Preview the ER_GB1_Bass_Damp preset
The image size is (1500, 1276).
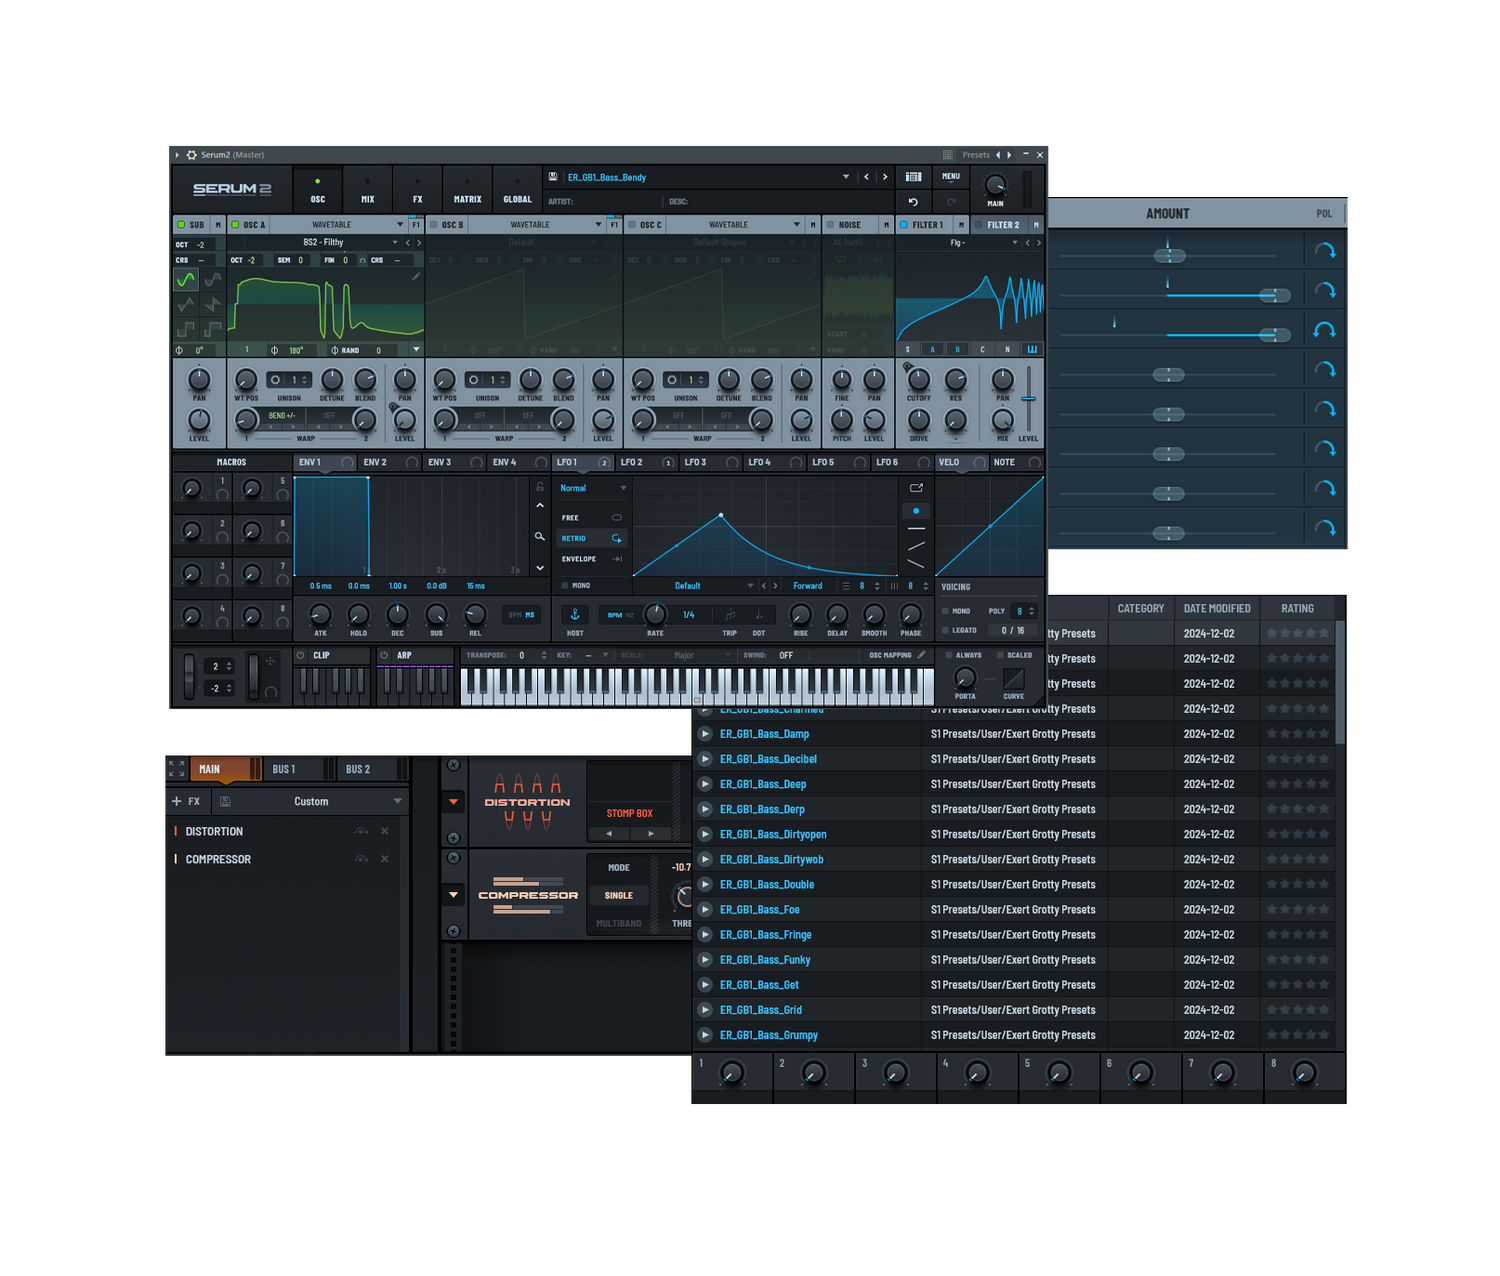coord(705,734)
